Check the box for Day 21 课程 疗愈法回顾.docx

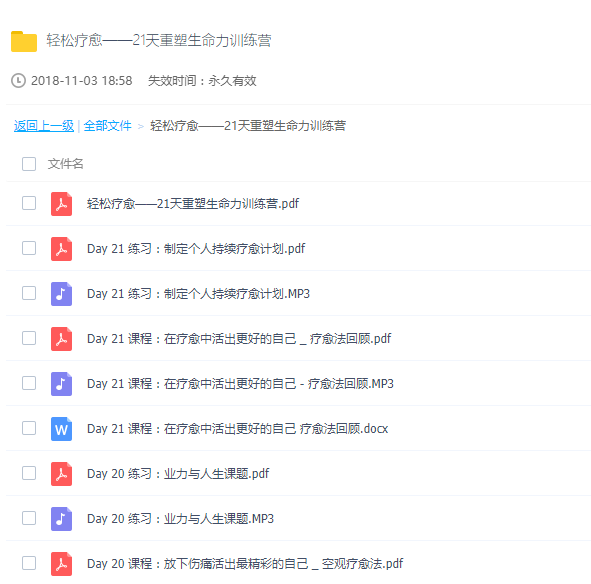coord(29,428)
